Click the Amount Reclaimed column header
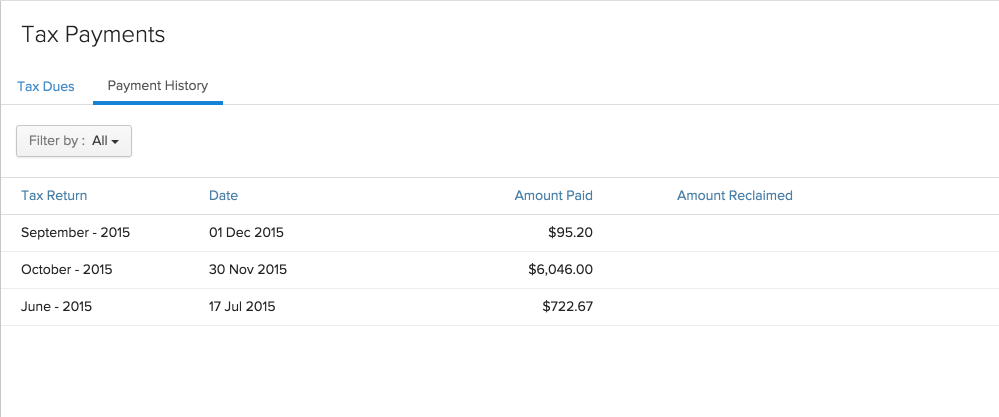Image resolution: width=999 pixels, height=417 pixels. click(734, 196)
